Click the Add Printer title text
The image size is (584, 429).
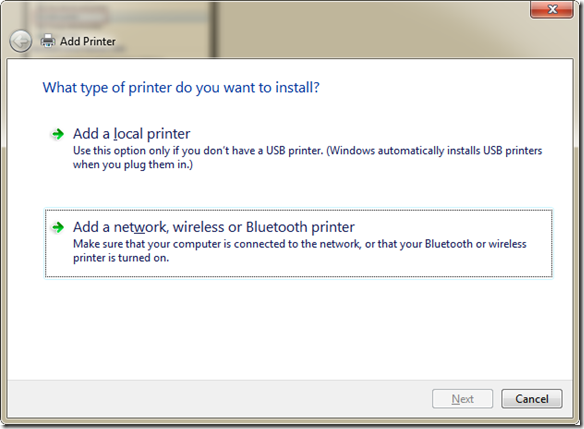[88, 41]
